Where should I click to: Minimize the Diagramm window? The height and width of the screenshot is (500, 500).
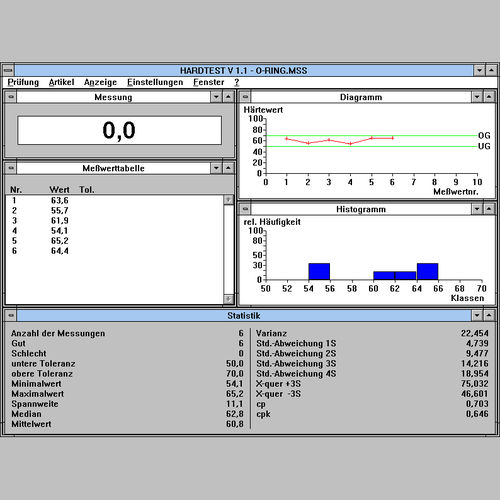click(x=477, y=97)
